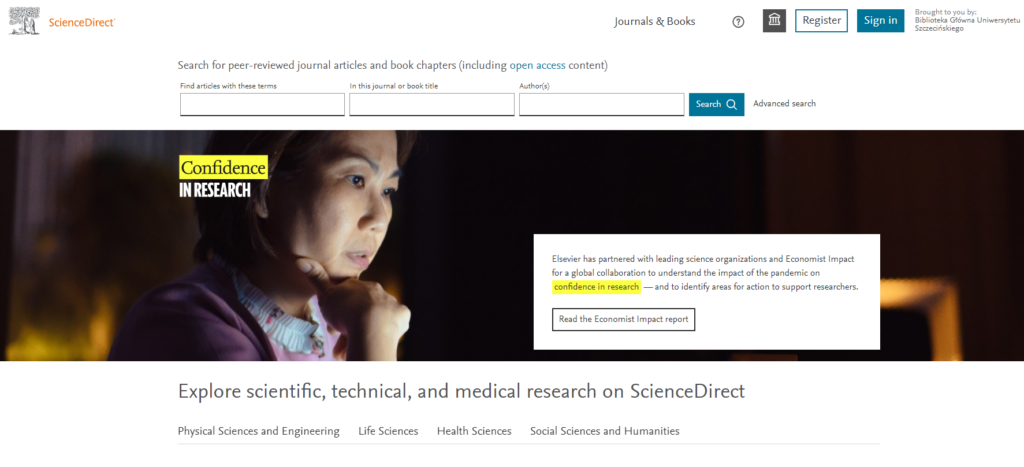1024x467 pixels.
Task: Click highlighted 'confidence in research' link
Action: (596, 287)
